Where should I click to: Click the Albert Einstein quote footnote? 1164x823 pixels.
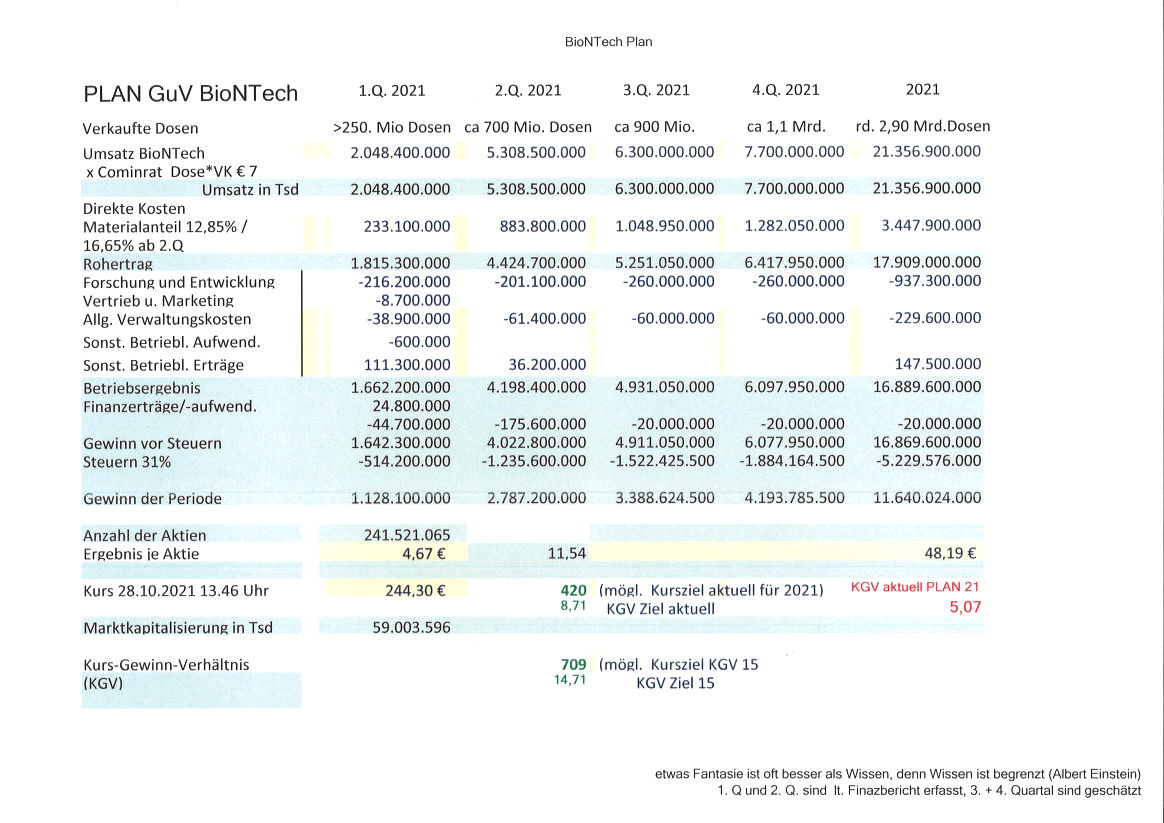[x=897, y=774]
